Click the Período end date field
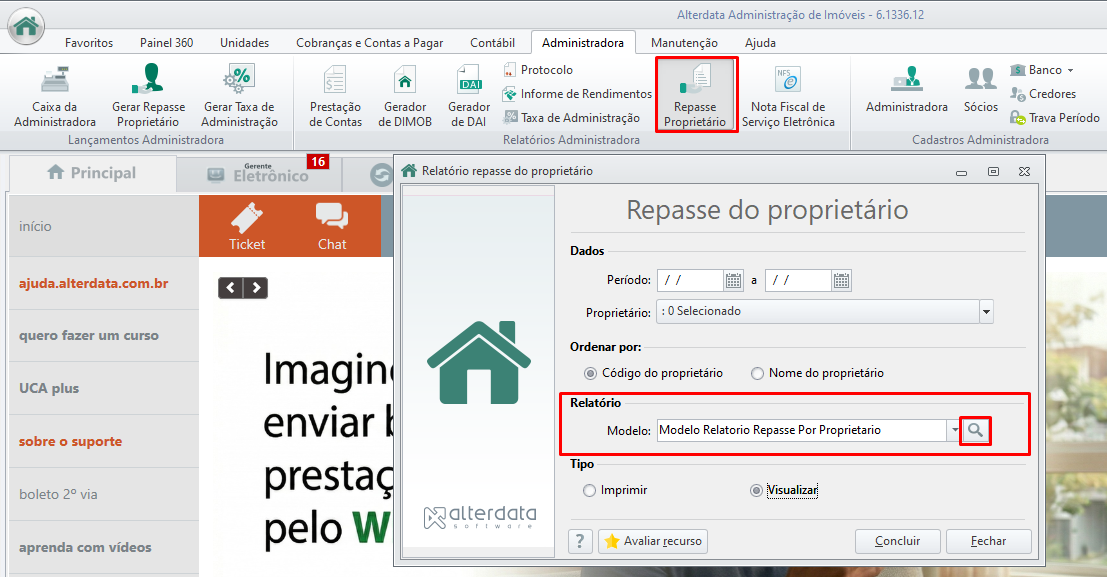This screenshot has height=577, width=1107. tap(798, 280)
